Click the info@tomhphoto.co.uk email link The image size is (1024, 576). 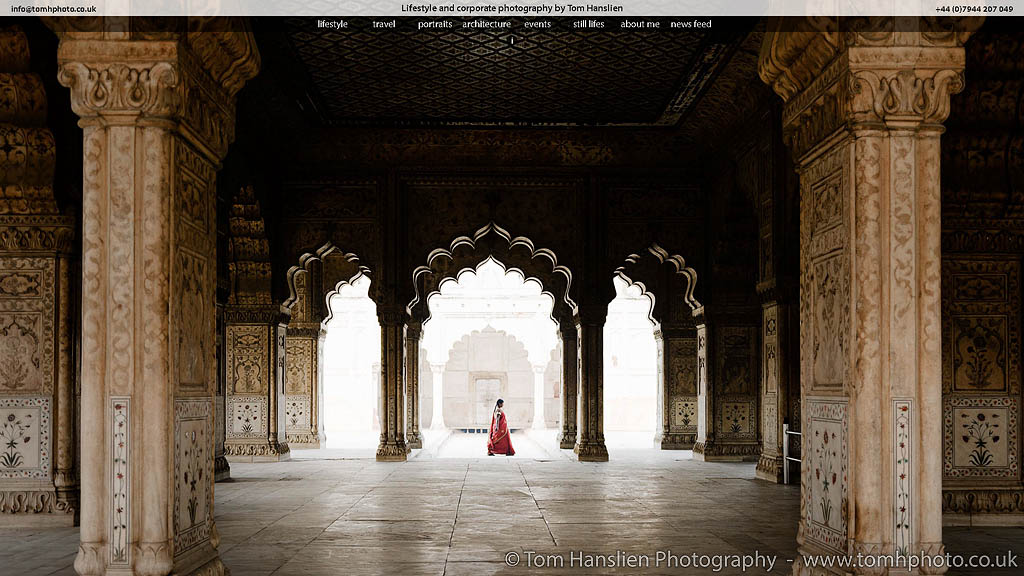point(54,9)
